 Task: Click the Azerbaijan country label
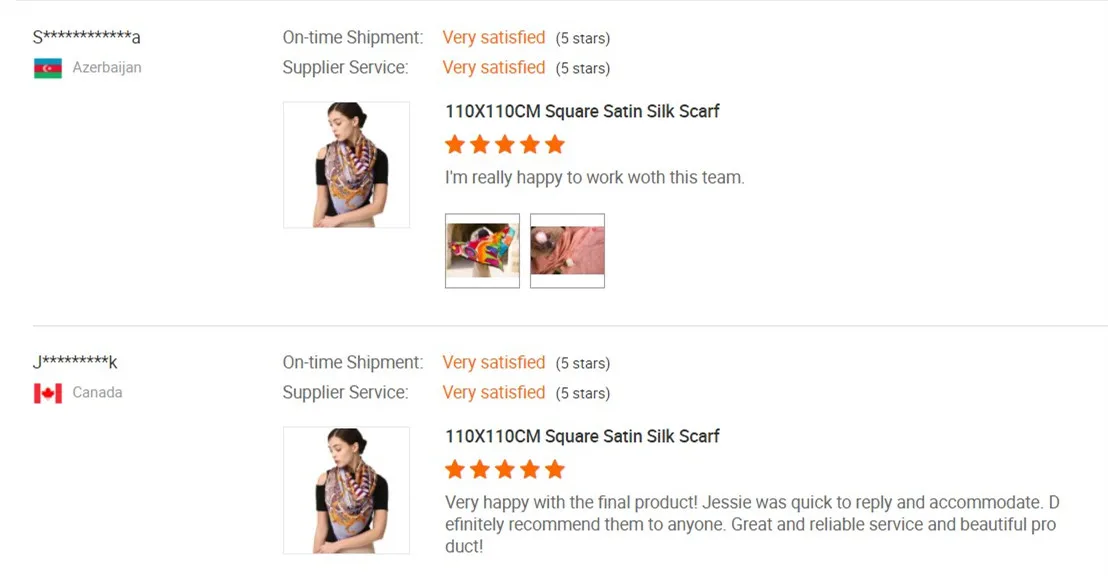click(x=107, y=68)
